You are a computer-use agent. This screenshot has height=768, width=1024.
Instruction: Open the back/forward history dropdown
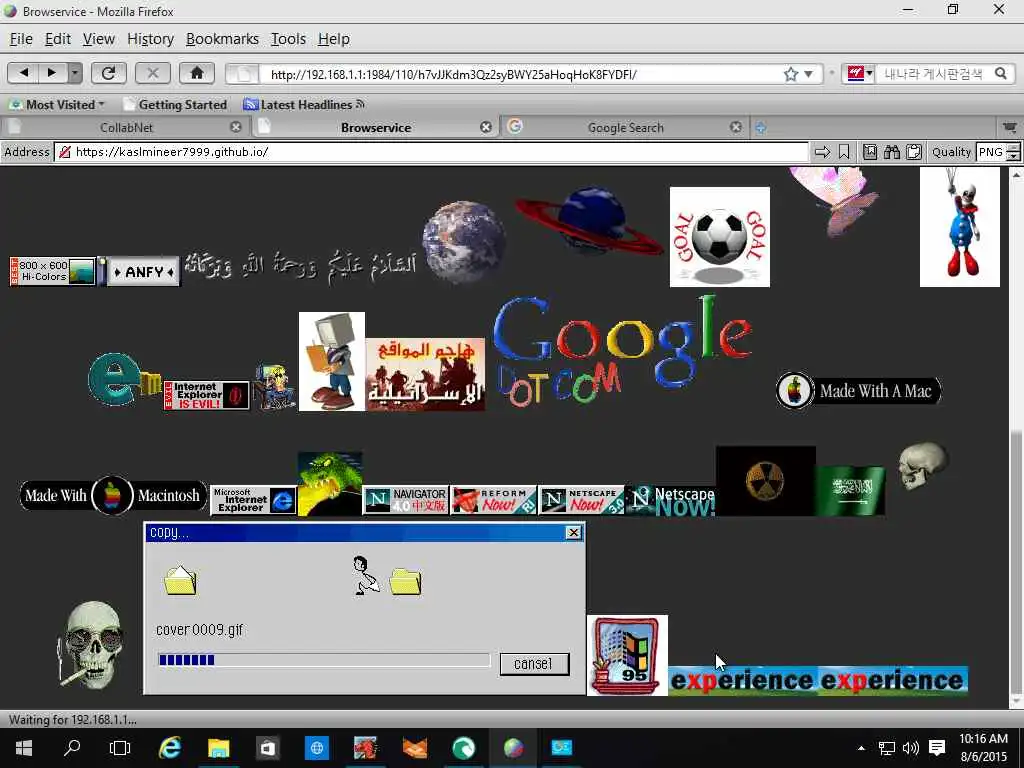75,73
